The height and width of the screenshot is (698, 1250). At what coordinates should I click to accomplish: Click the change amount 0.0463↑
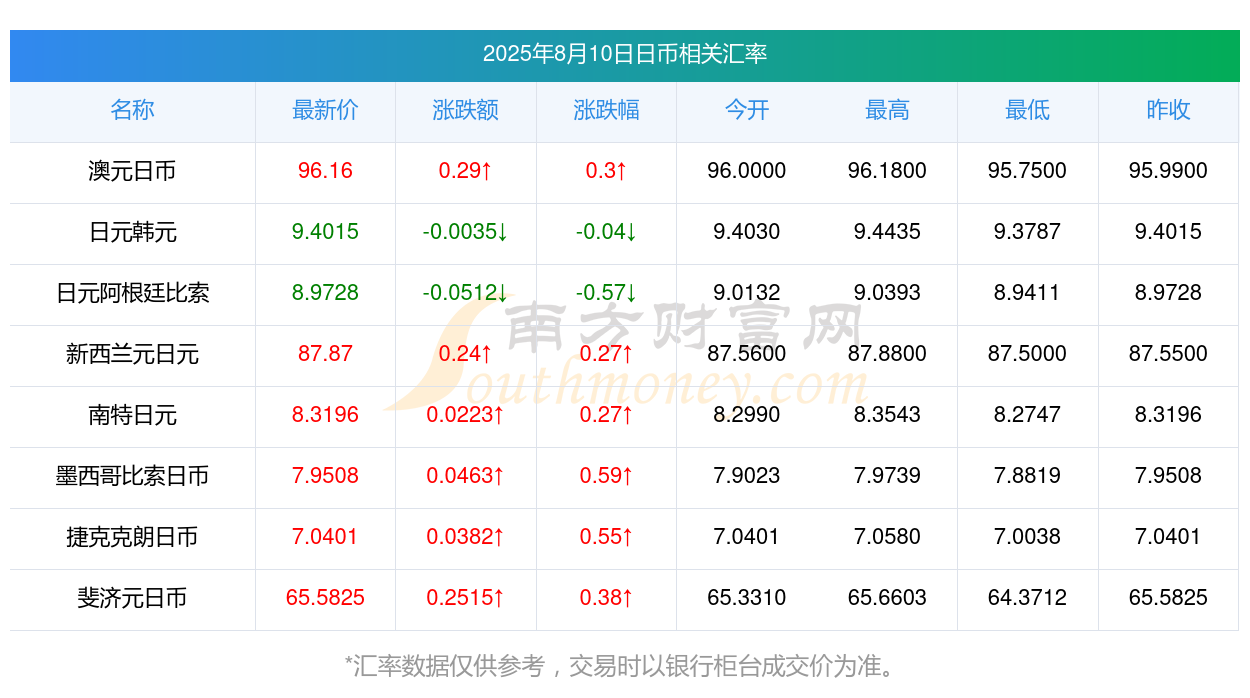coord(466,476)
